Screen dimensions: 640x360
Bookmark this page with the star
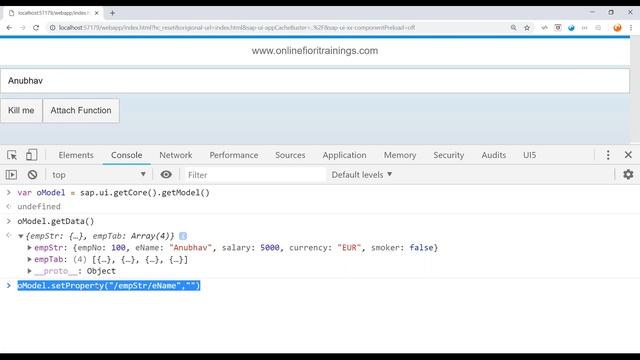527,28
